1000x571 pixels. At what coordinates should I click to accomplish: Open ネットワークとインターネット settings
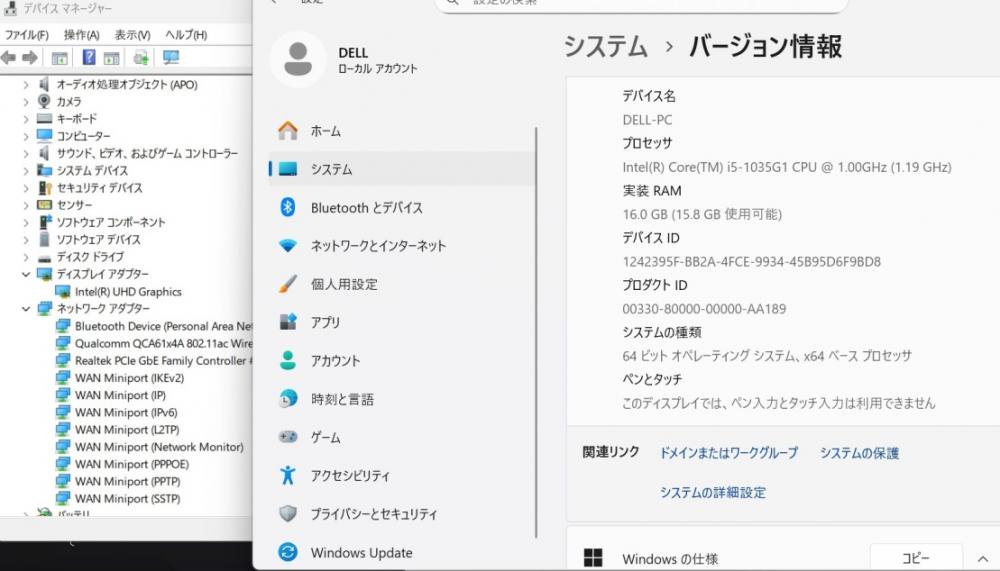[402, 246]
